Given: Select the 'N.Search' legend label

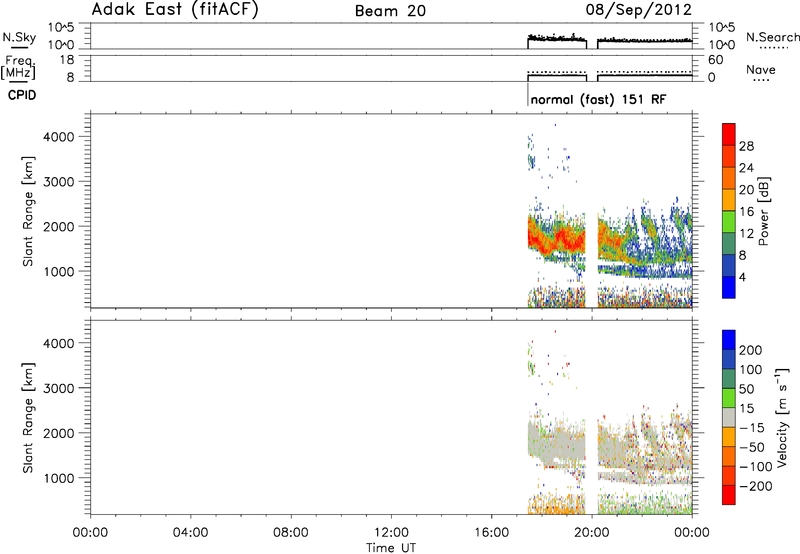Looking at the screenshot, I should pos(772,37).
